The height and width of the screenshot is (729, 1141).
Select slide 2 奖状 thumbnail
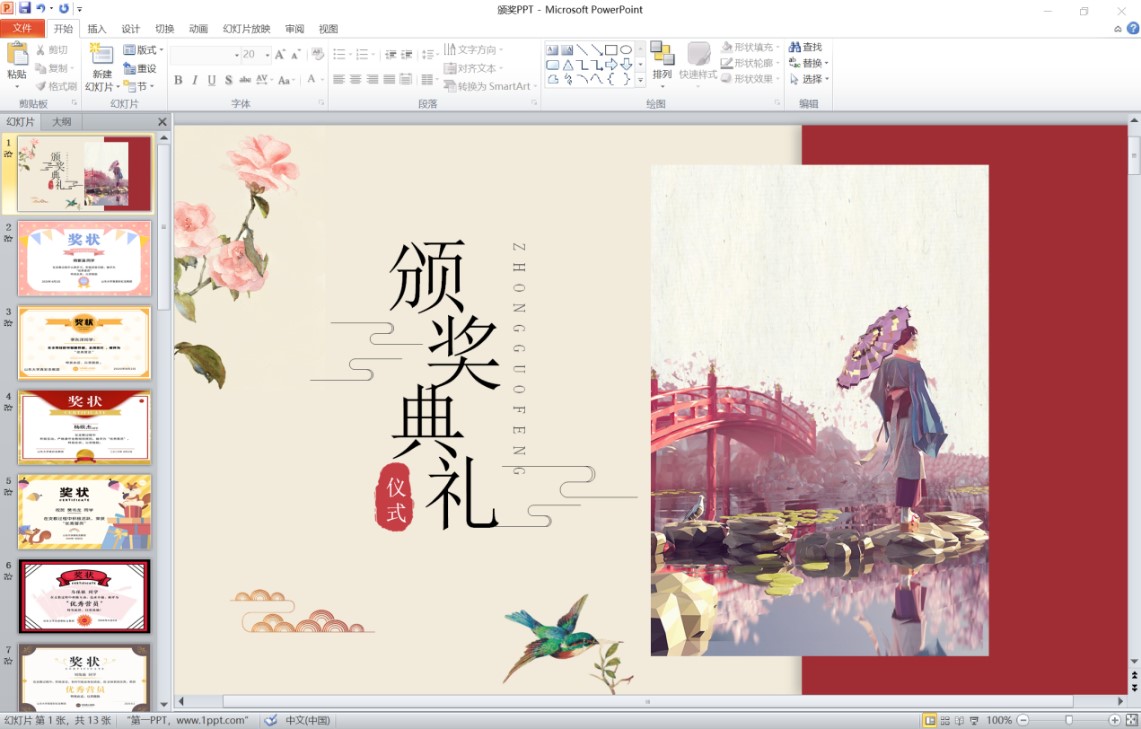click(x=84, y=258)
